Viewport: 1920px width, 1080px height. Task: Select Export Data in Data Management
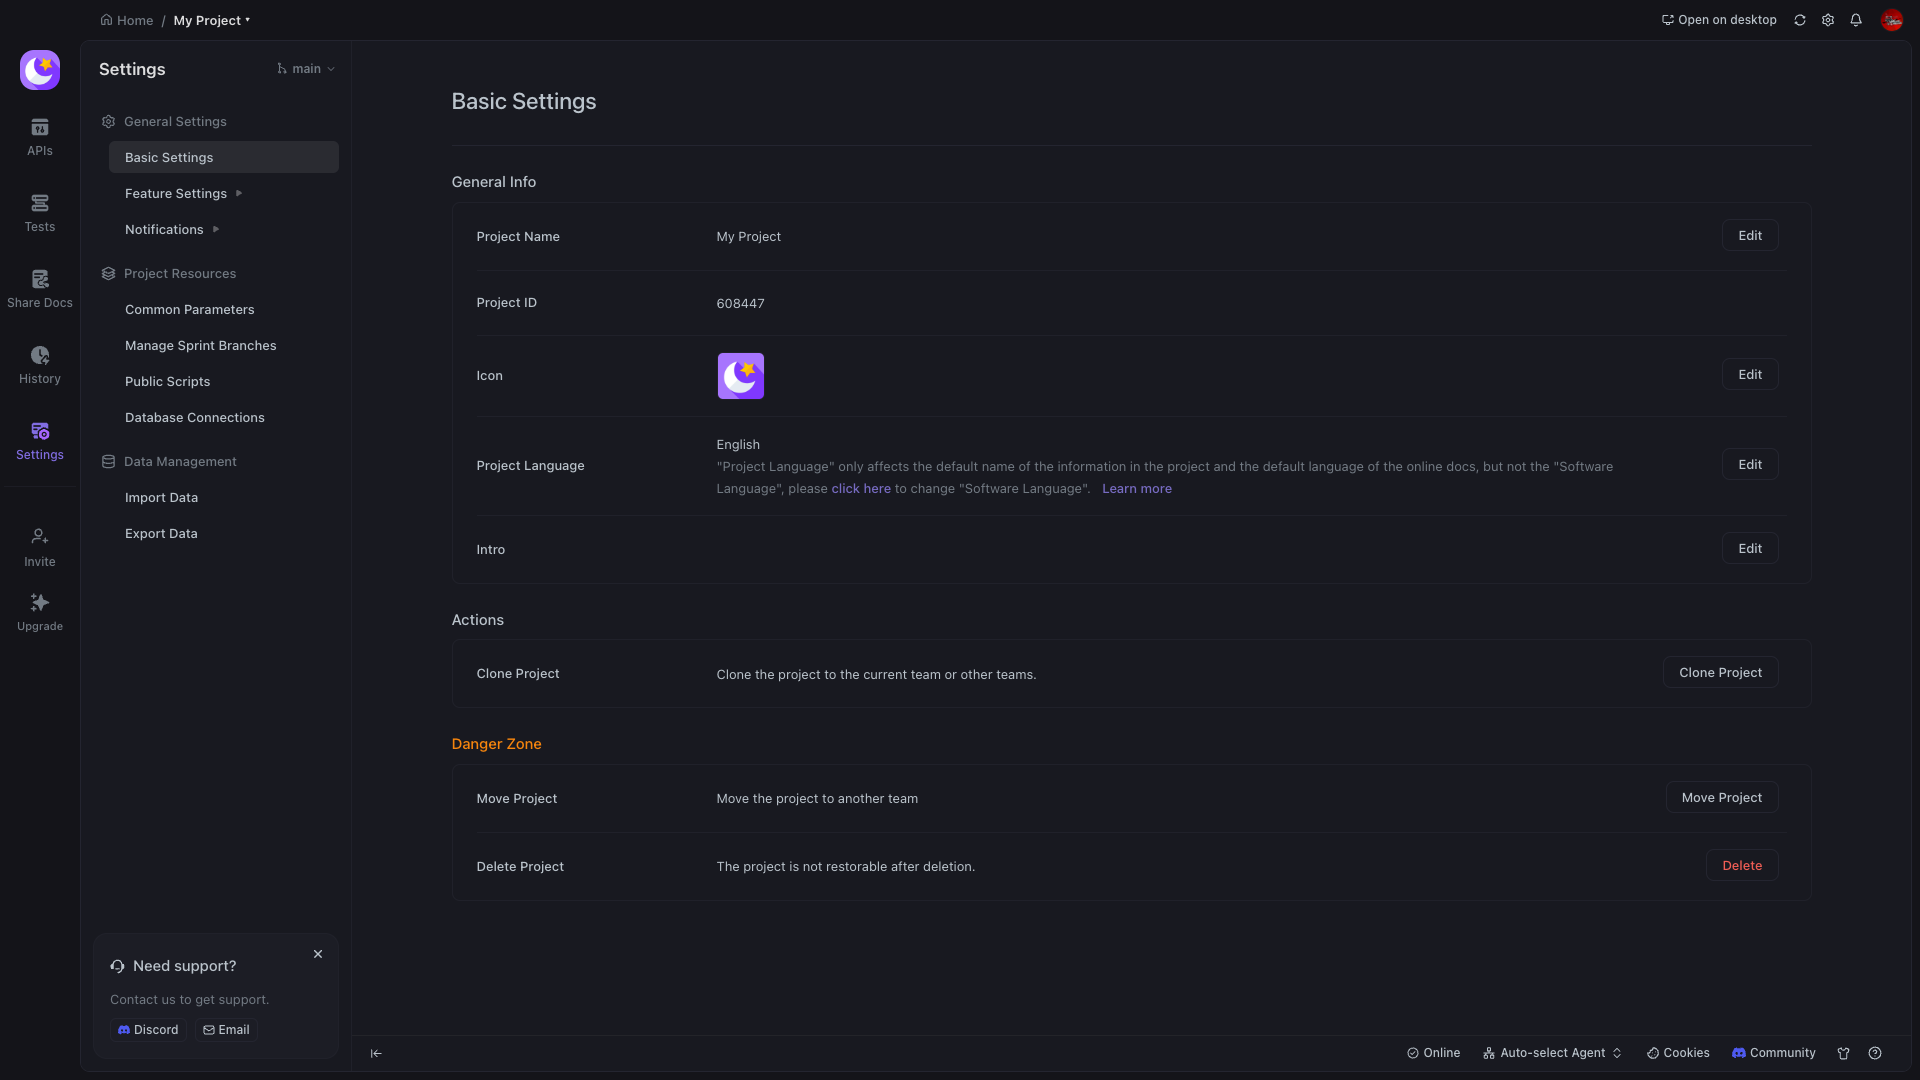[x=161, y=533]
